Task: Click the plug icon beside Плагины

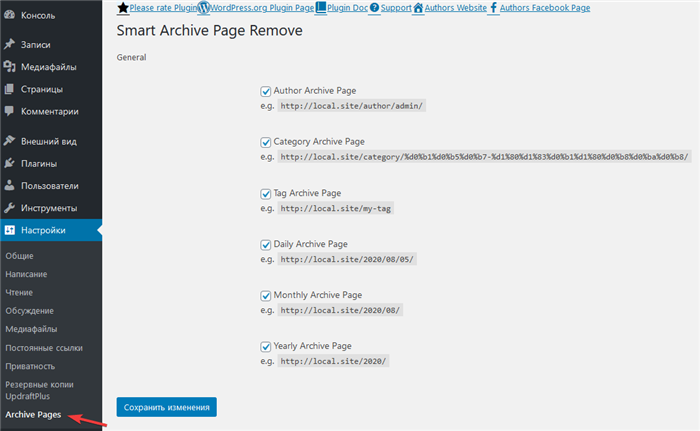Action: [9, 163]
